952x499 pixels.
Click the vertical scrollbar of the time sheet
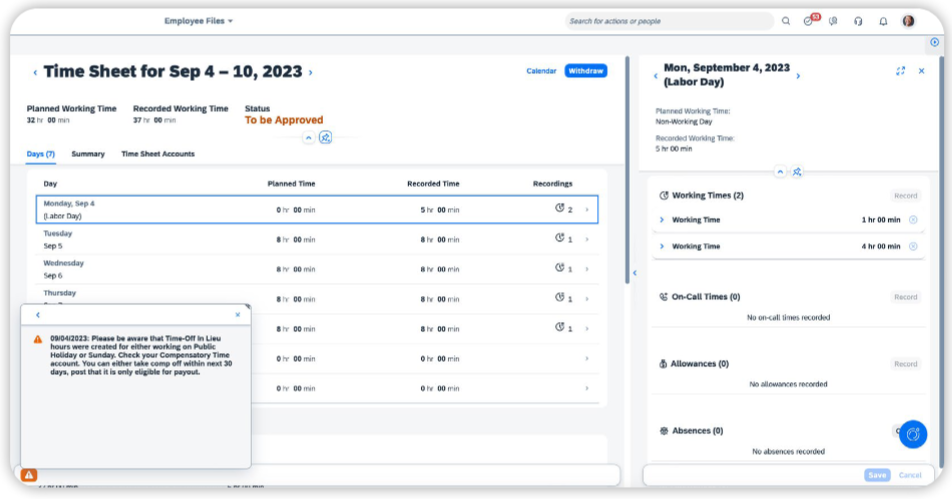point(627,170)
